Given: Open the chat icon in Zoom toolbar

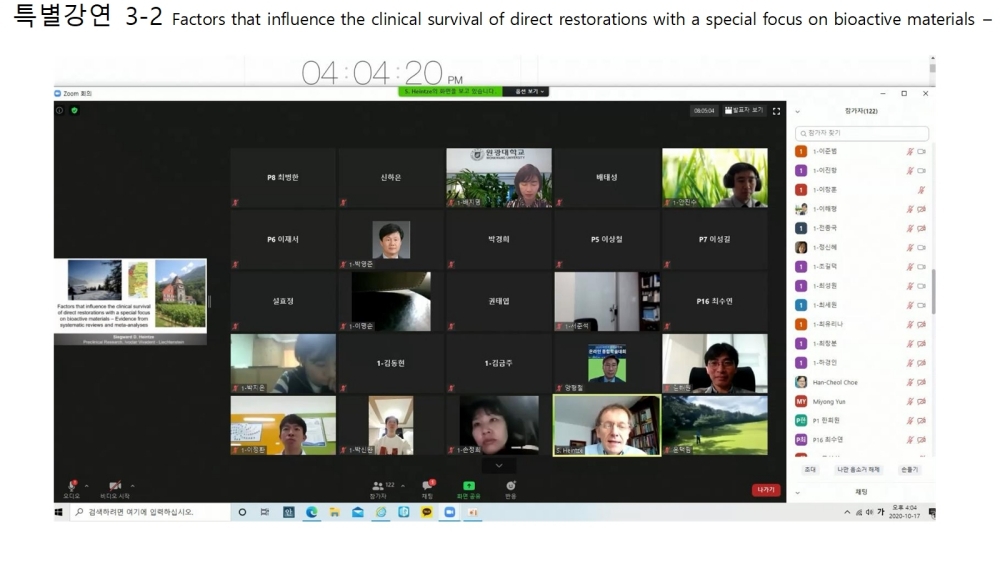Looking at the screenshot, I should click(x=427, y=486).
